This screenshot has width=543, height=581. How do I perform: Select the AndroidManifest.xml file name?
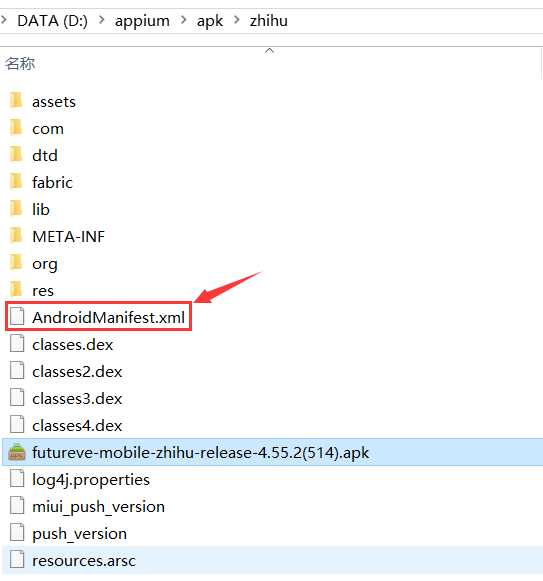pos(109,318)
